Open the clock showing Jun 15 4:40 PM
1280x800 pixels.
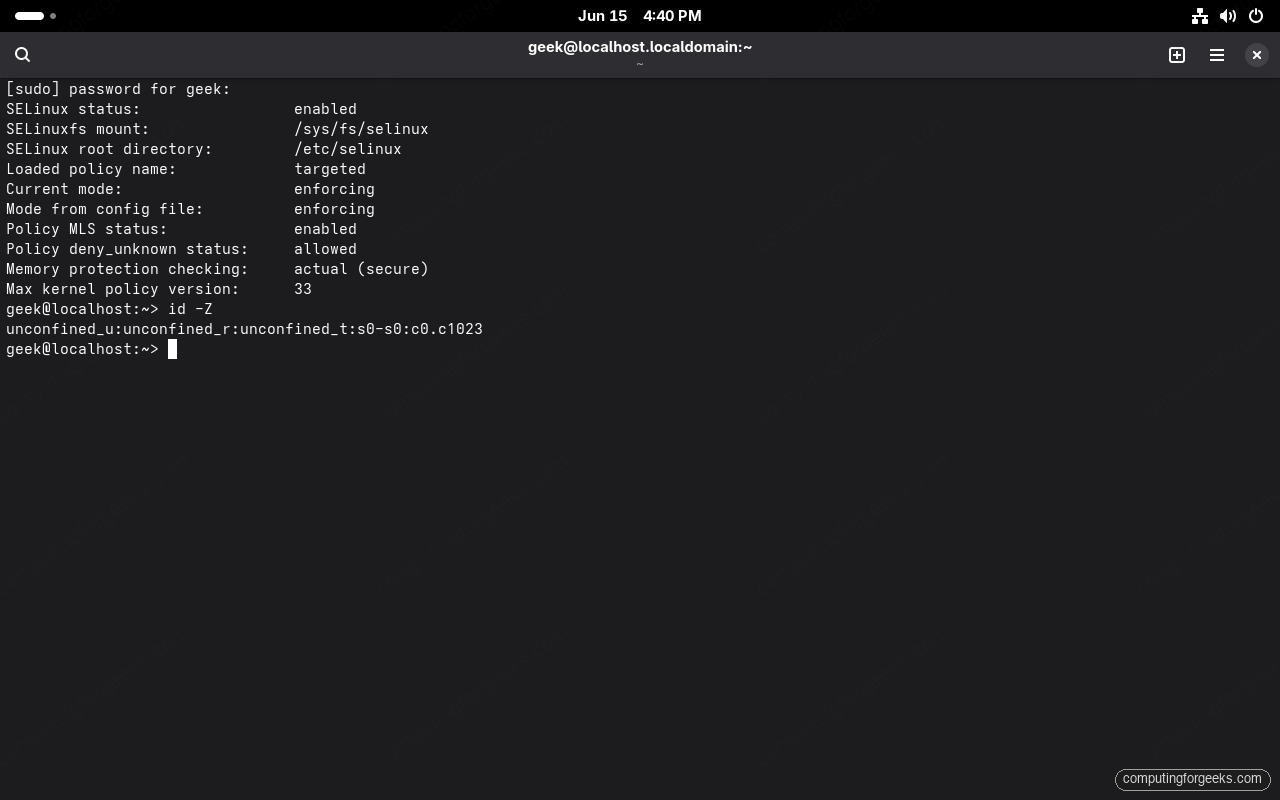(x=640, y=16)
